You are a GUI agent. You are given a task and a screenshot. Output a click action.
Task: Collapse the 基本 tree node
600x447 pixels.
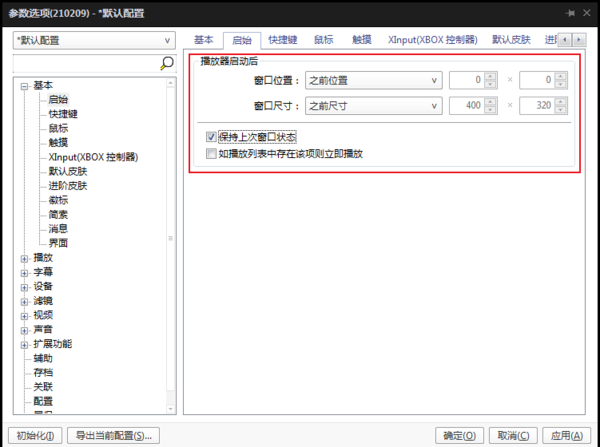click(x=24, y=86)
